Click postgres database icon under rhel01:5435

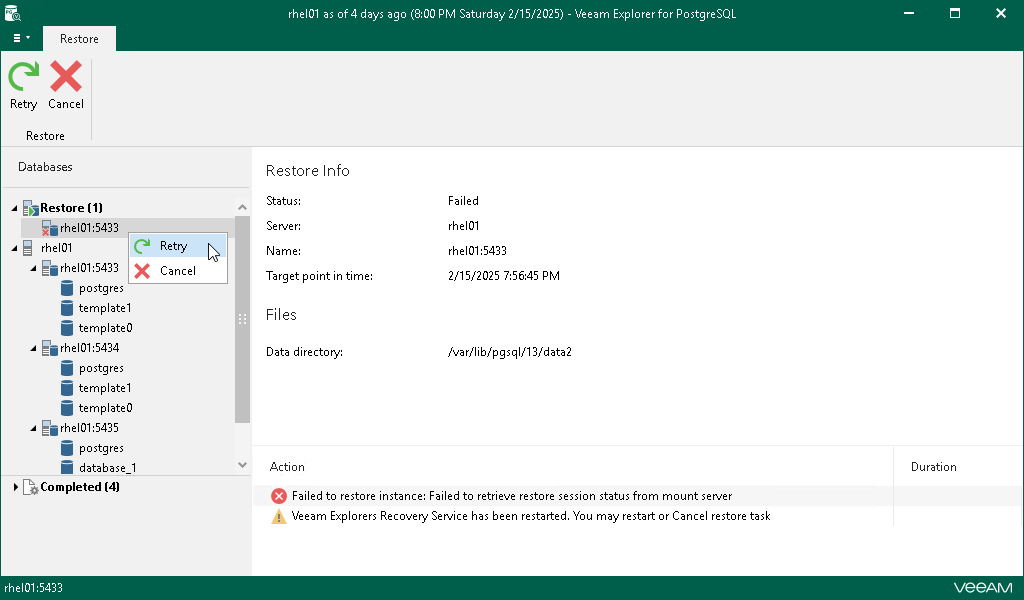(67, 449)
